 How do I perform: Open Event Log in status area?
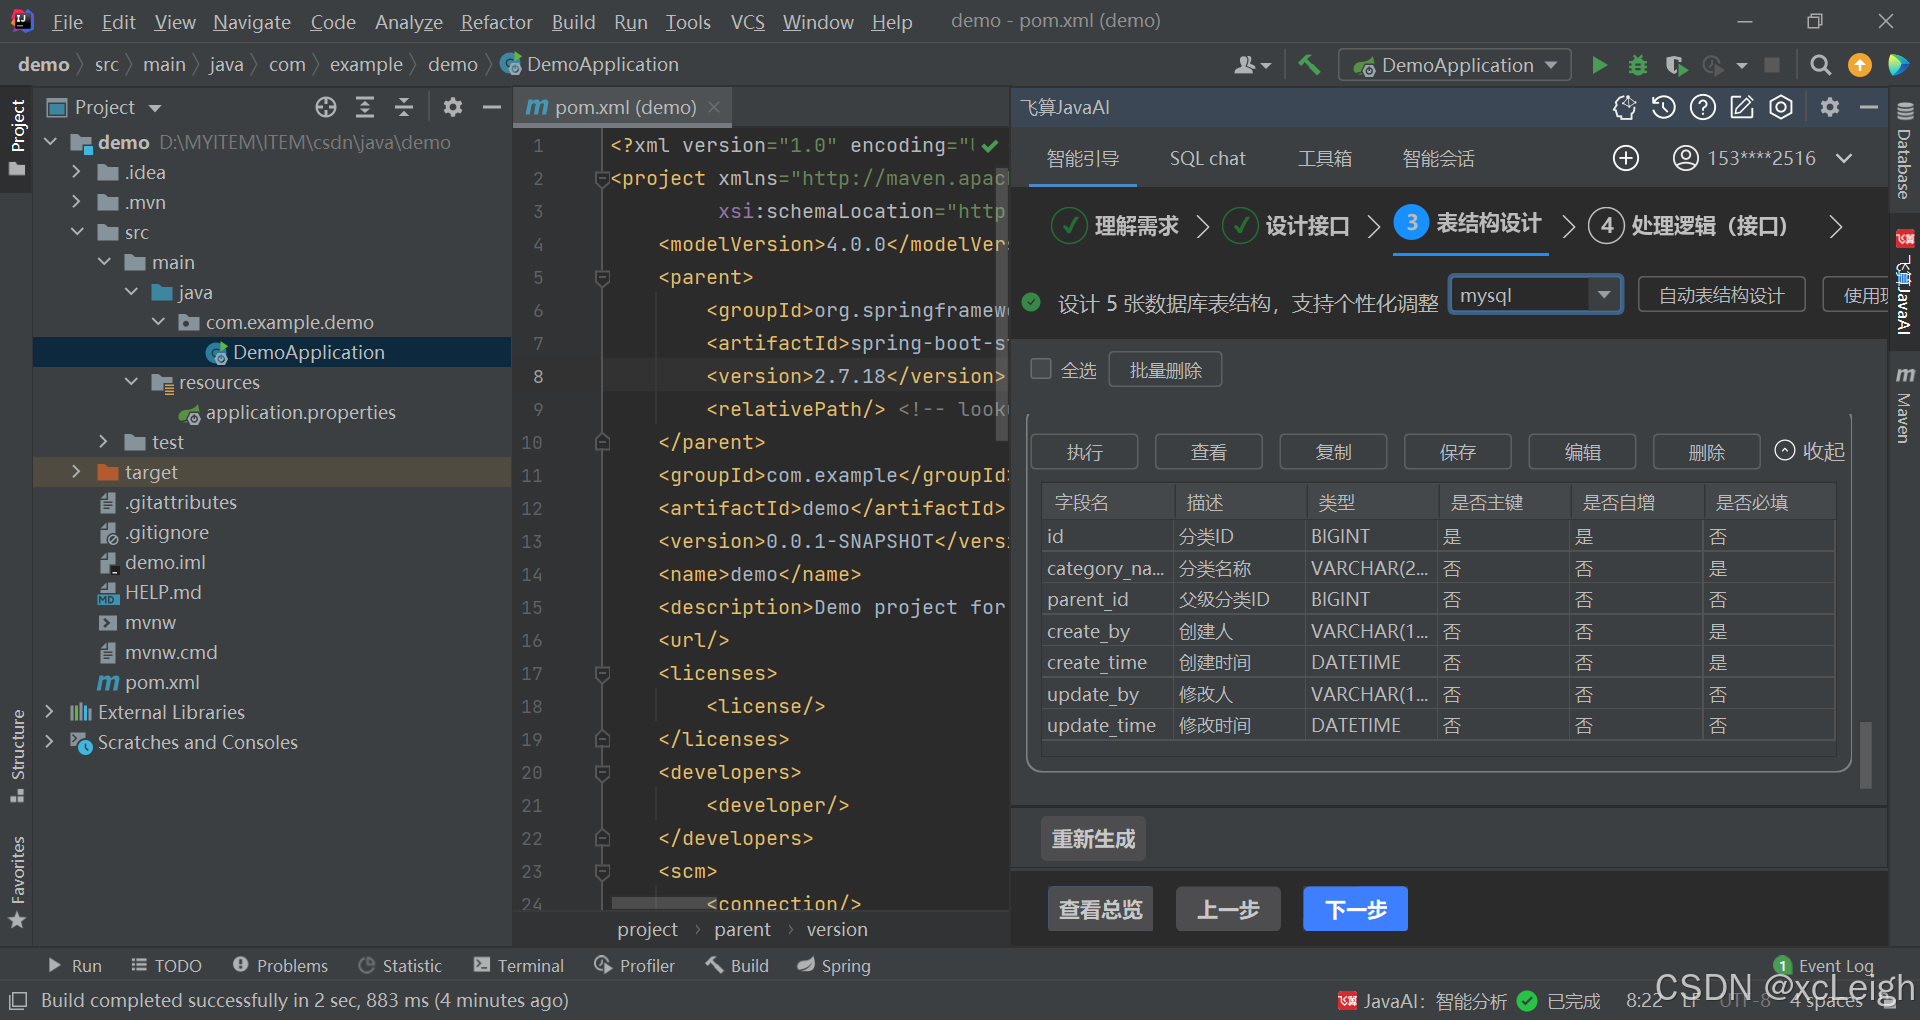[1824, 965]
